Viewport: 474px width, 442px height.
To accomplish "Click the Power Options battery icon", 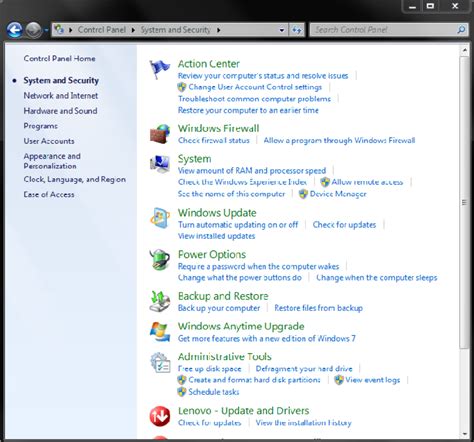I will click(x=160, y=259).
